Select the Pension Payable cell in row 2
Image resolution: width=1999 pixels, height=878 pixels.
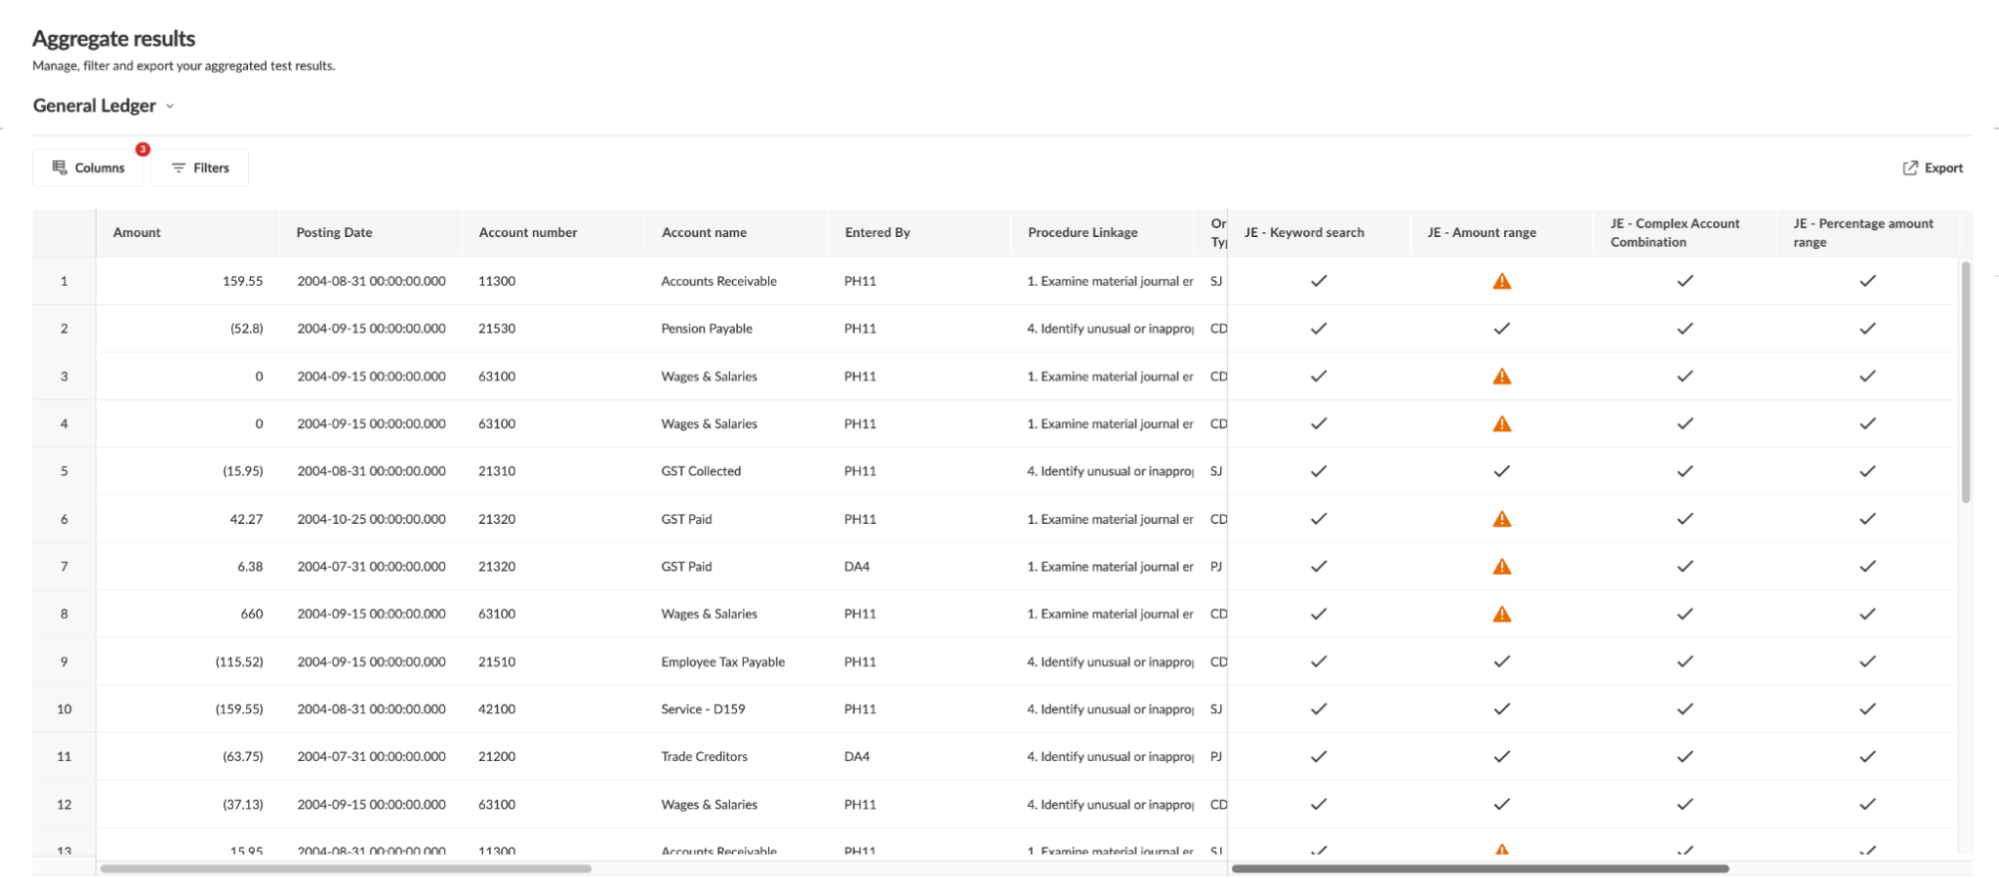pos(706,329)
